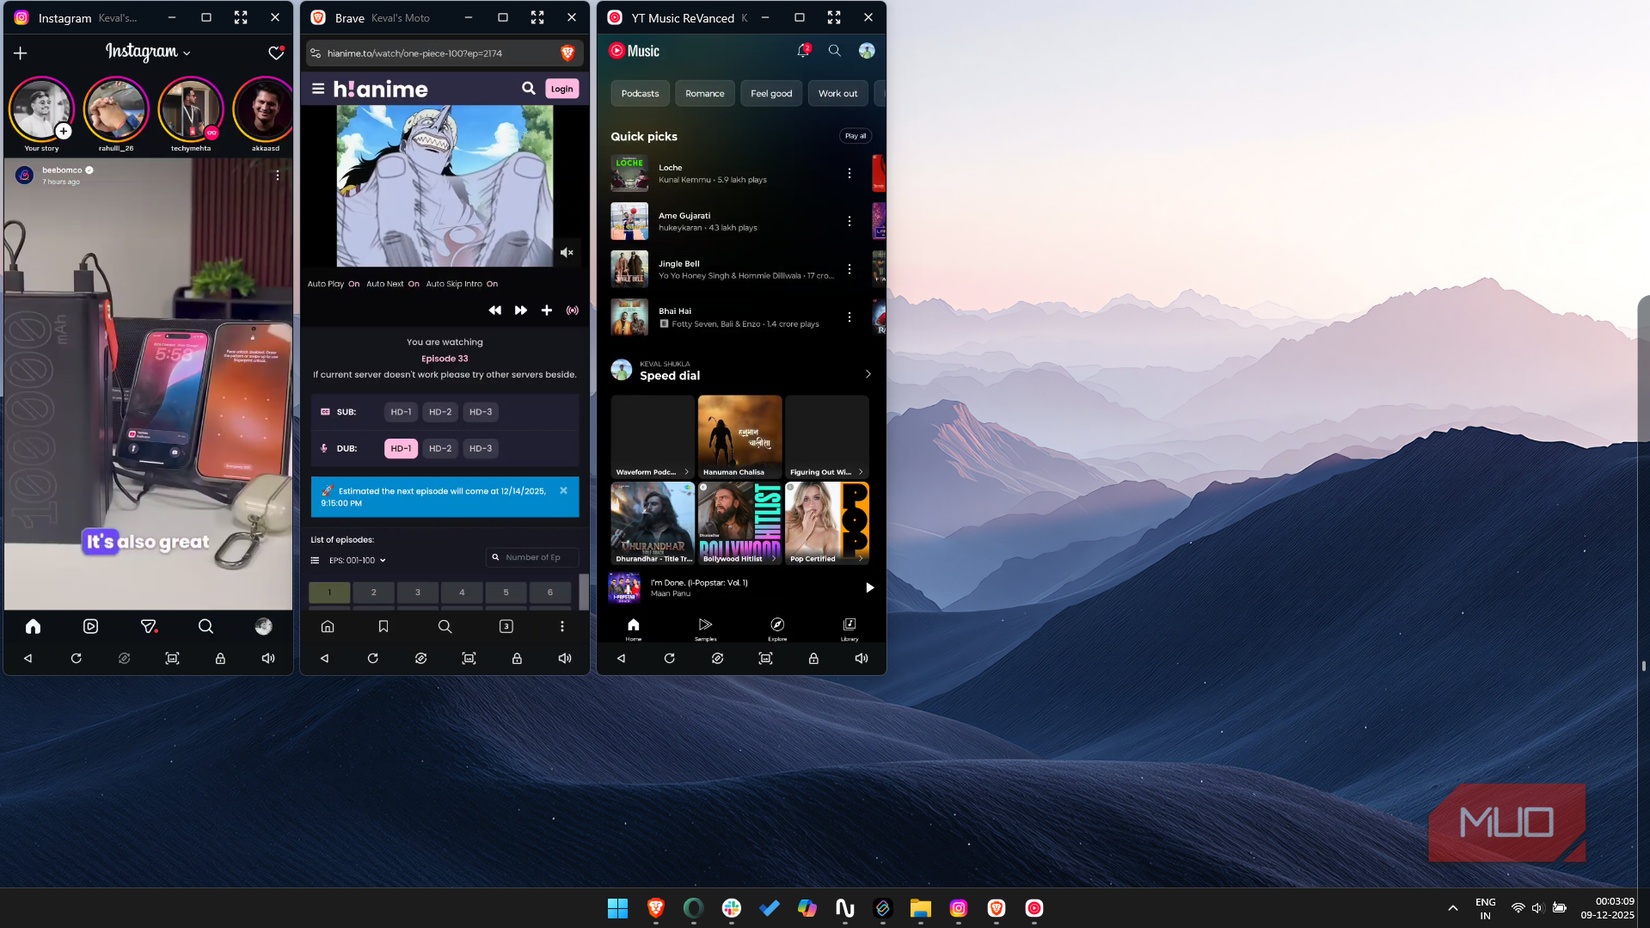Image resolution: width=1650 pixels, height=928 pixels.
Task: Select episode 6 button
Action: (550, 593)
